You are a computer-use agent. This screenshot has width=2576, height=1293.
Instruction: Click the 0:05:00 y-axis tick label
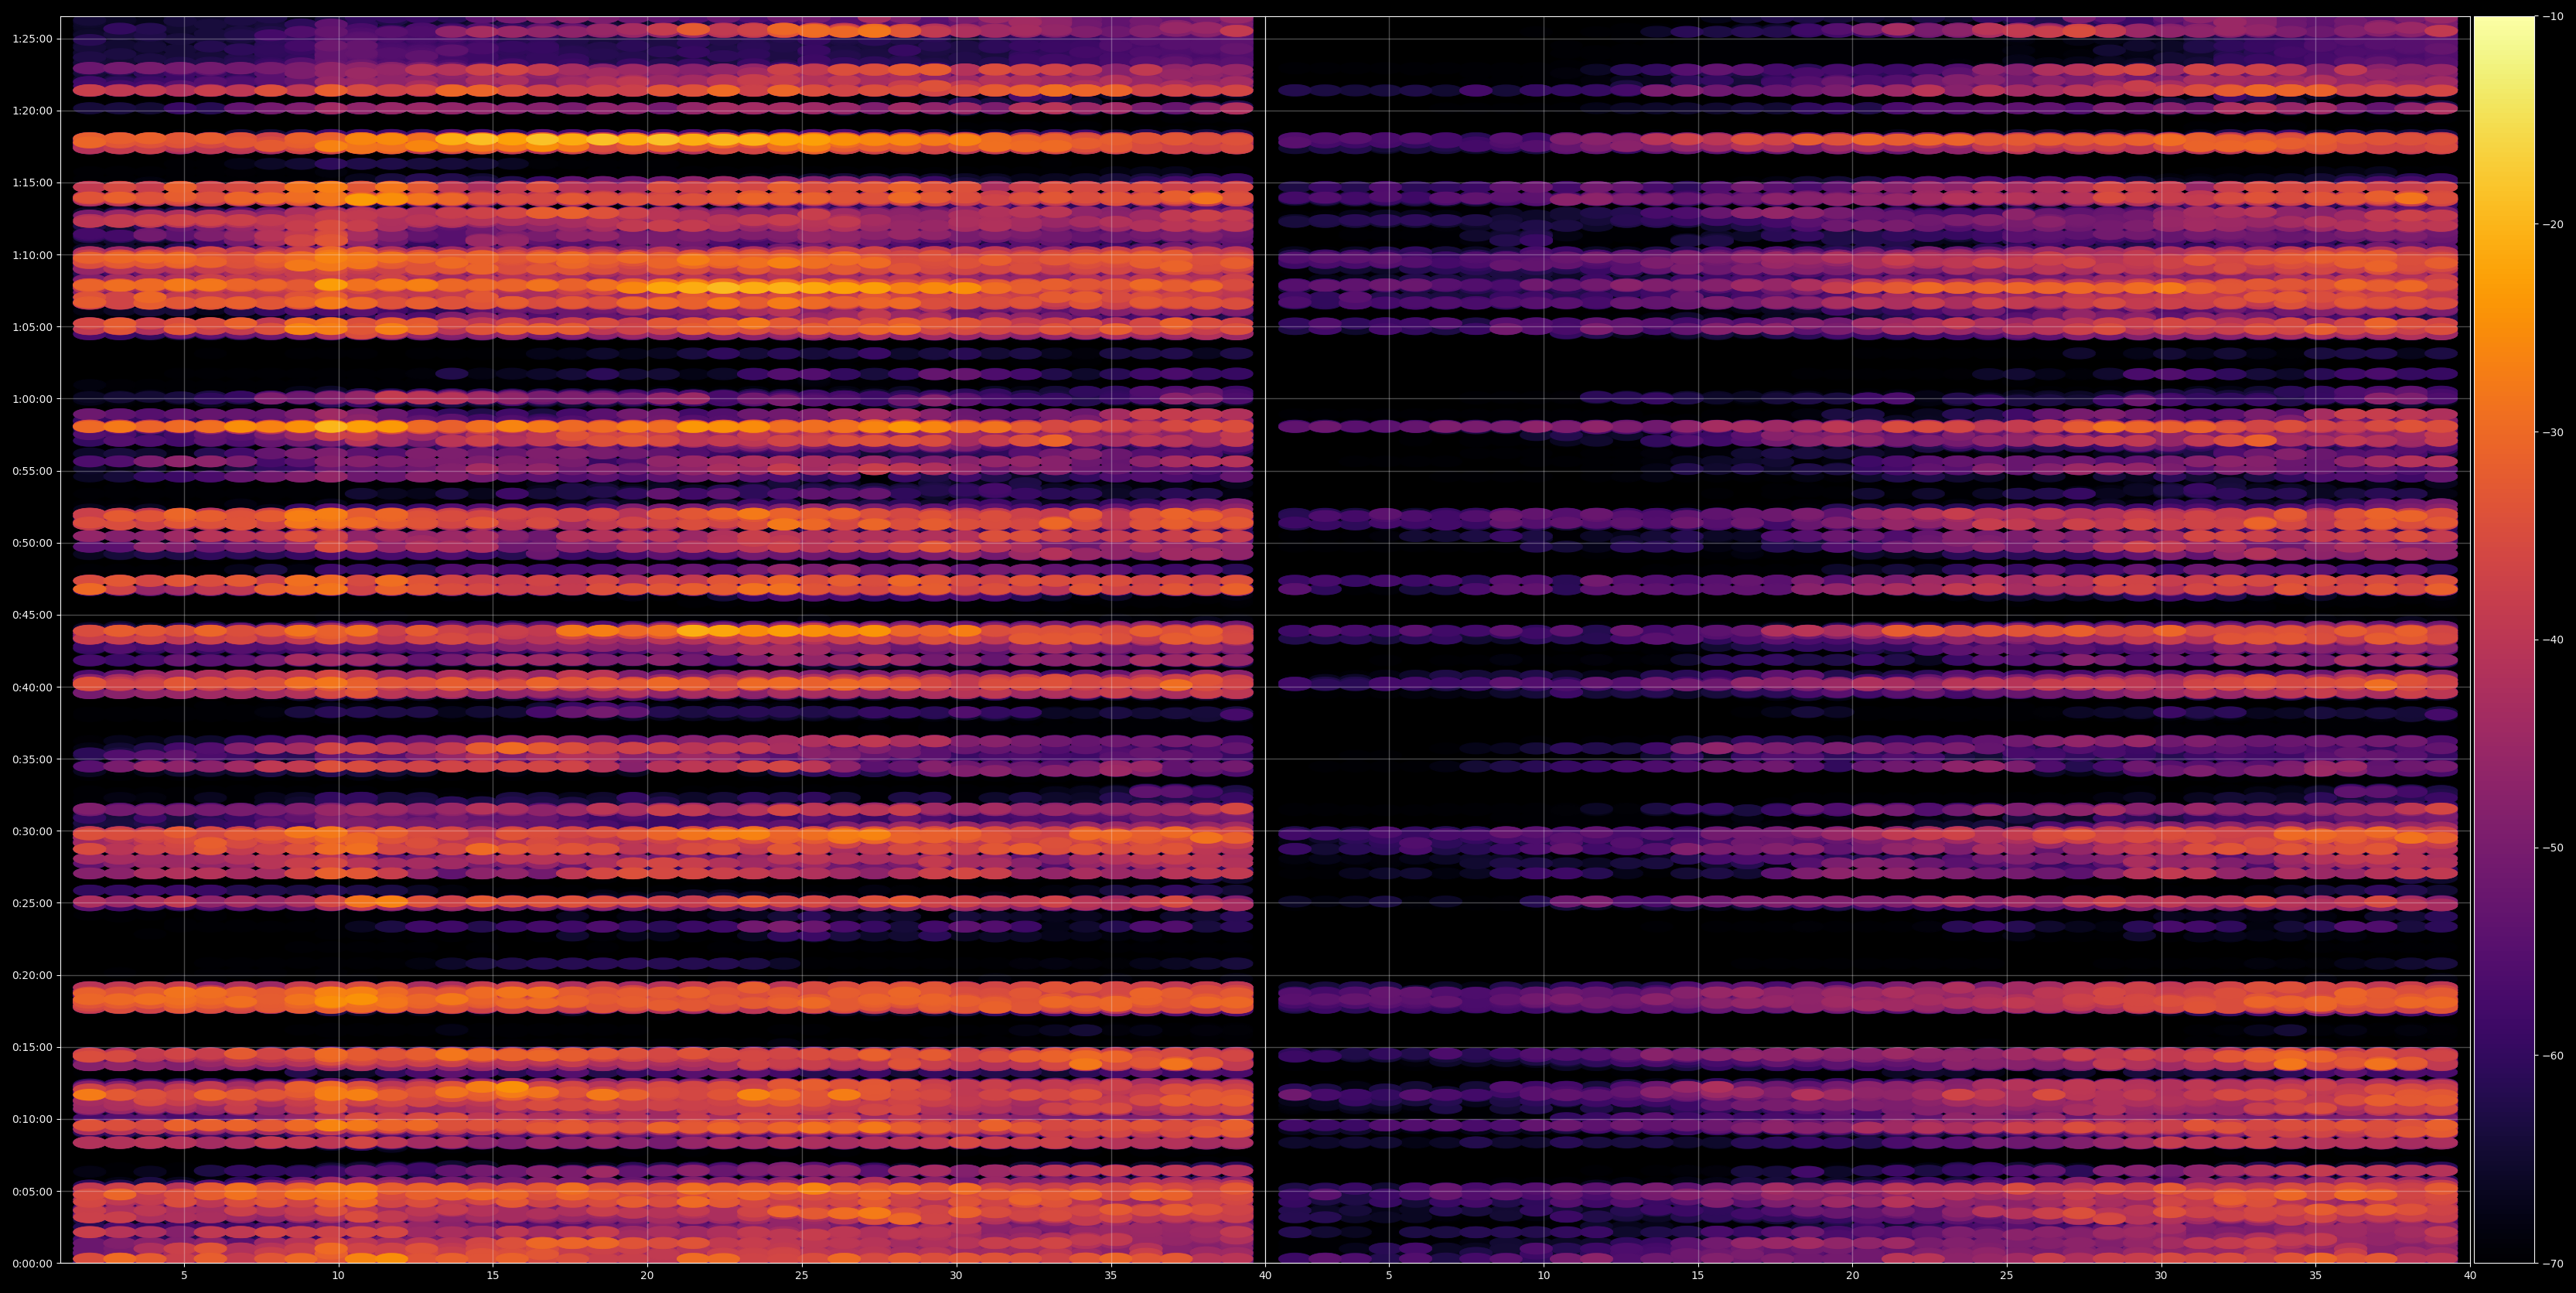[32, 1191]
